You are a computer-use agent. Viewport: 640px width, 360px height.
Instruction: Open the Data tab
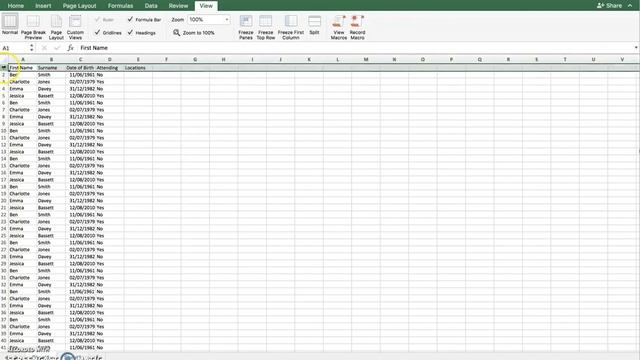click(151, 6)
